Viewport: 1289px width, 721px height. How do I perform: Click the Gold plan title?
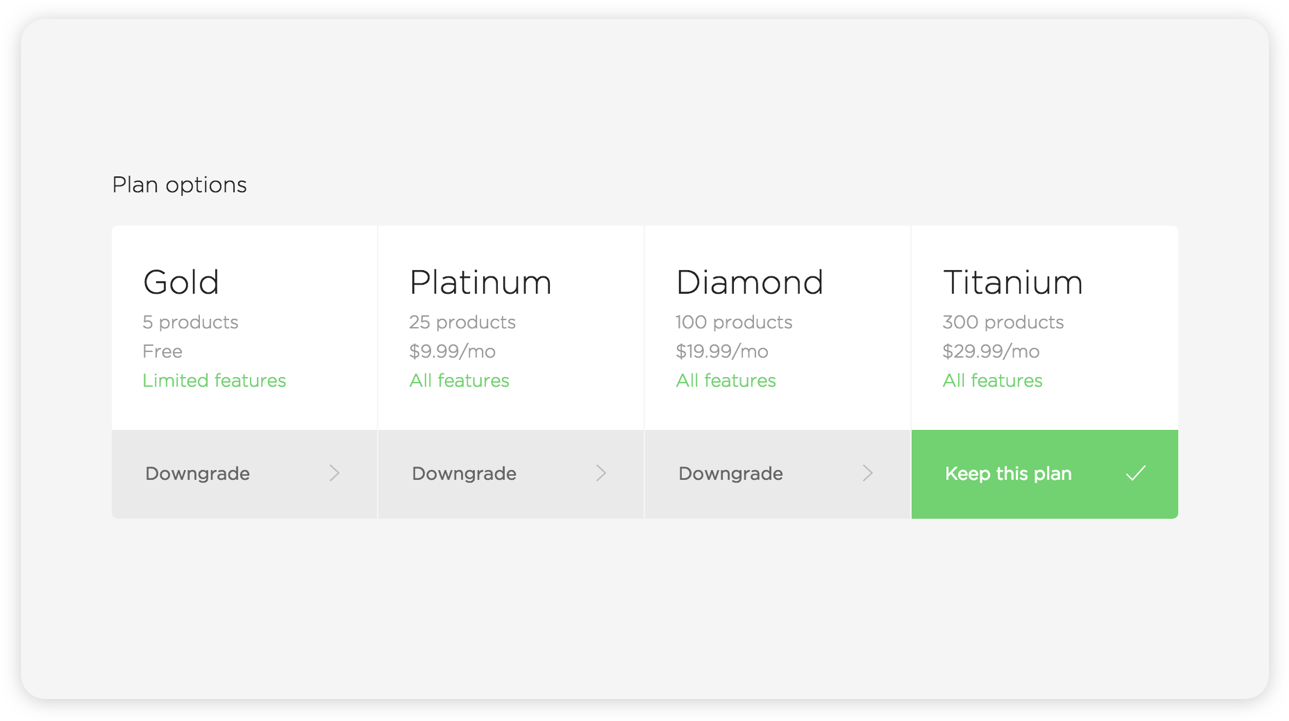coord(181,282)
